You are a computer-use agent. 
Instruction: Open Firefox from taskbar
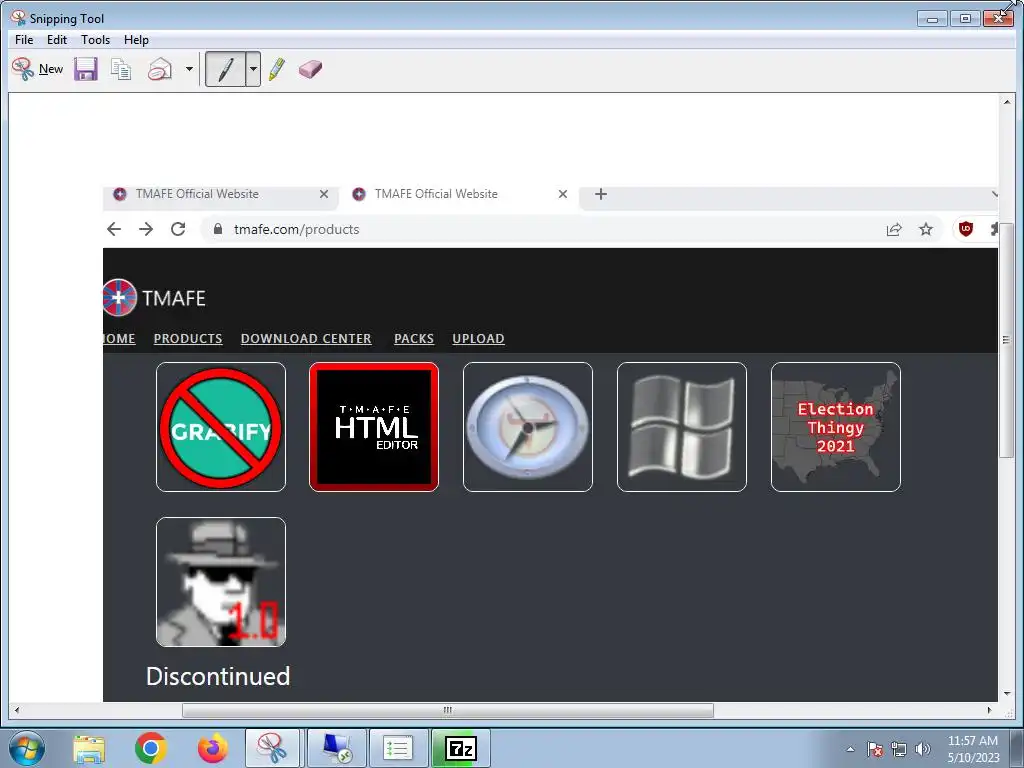click(x=213, y=748)
